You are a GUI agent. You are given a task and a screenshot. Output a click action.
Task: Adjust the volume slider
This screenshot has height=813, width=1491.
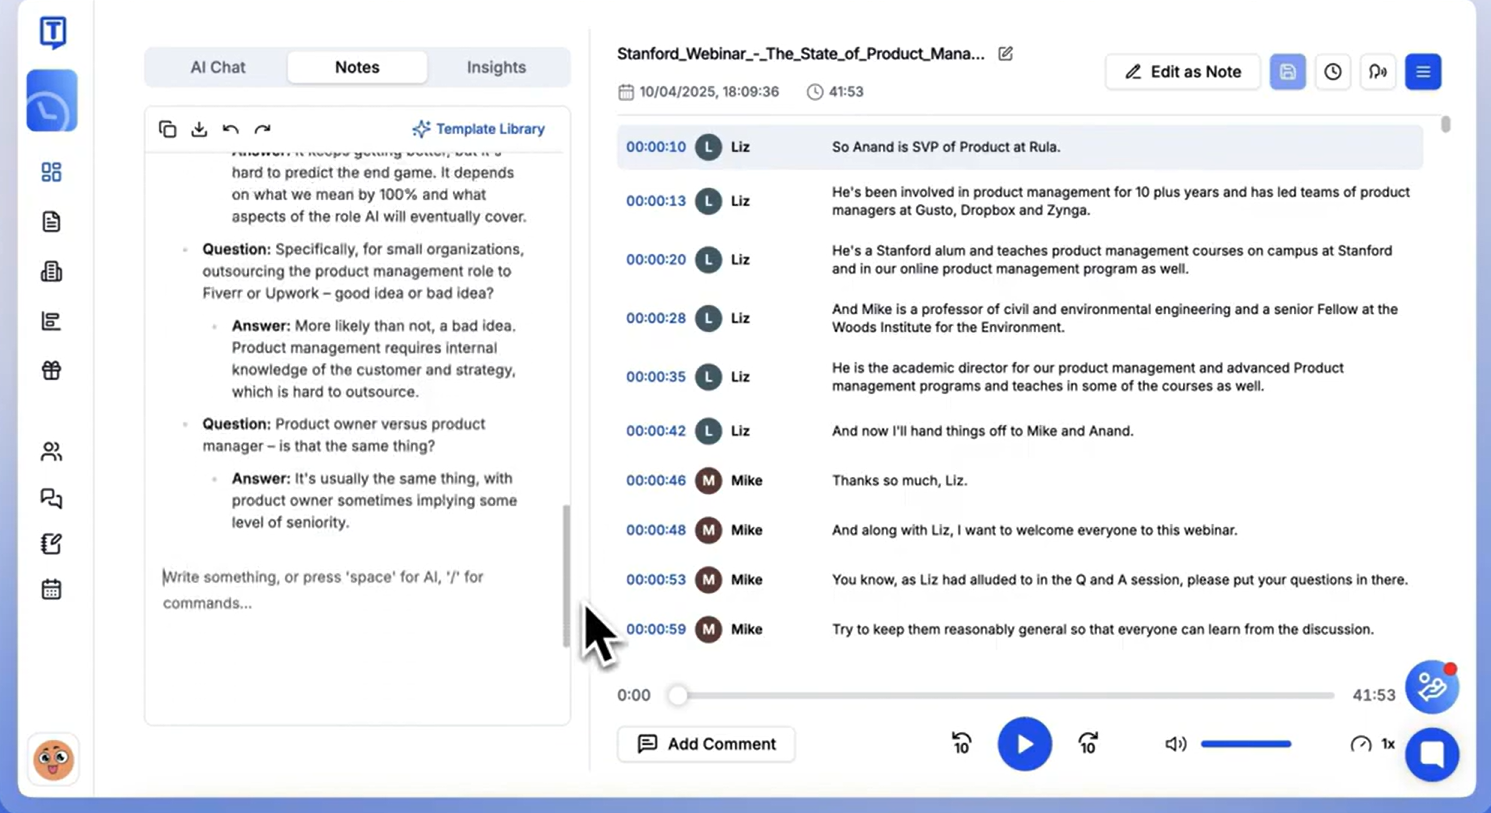tap(1245, 744)
